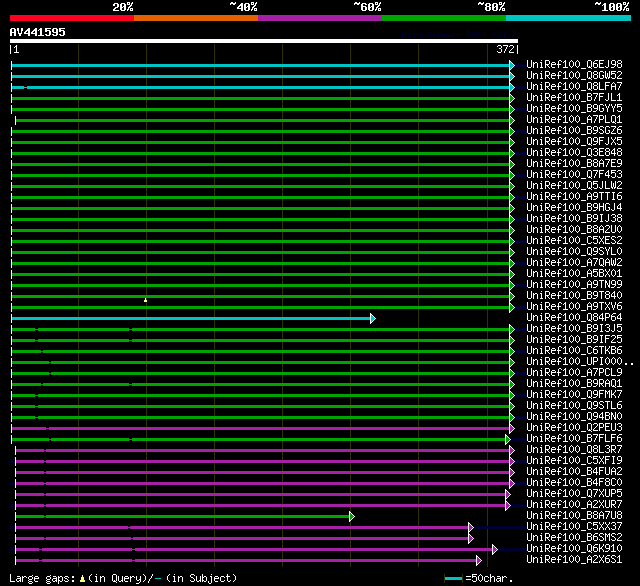Click the AV441595 query name

38,32
